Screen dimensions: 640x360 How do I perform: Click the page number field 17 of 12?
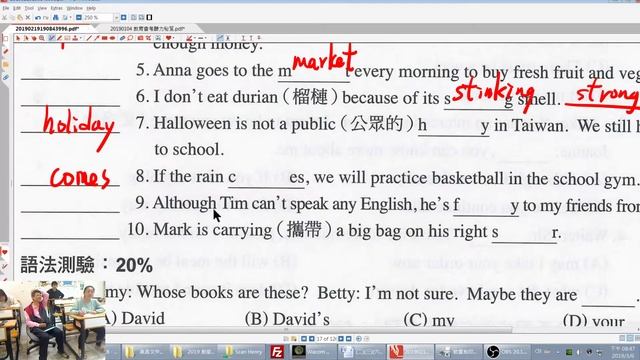(x=326, y=339)
